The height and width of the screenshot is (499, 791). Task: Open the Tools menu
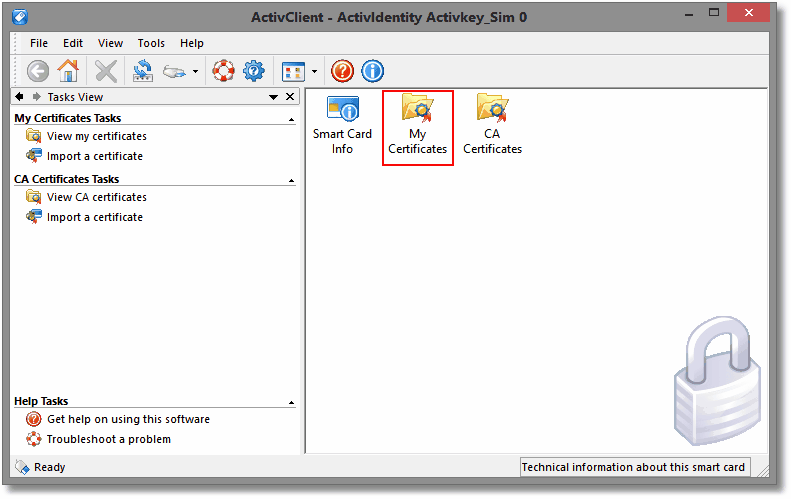[151, 43]
